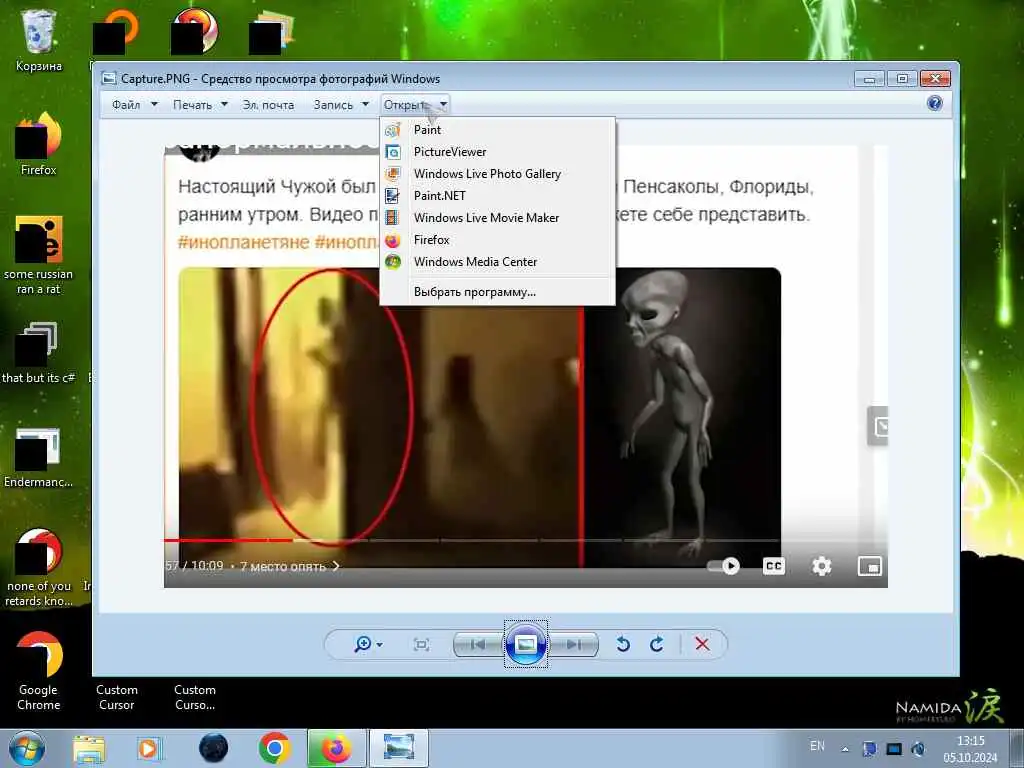Open the Корзина recycle bin
Viewport: 1024px width, 768px height.
click(39, 39)
